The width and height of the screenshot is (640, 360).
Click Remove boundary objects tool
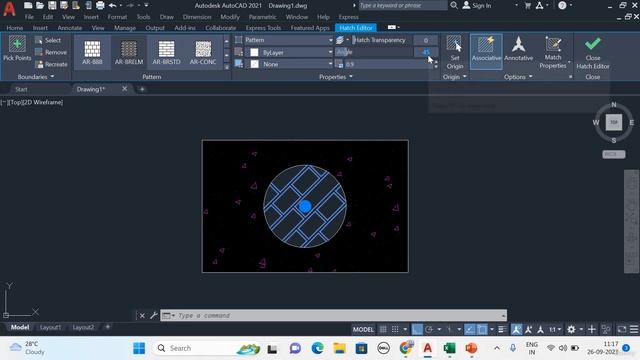point(51,52)
